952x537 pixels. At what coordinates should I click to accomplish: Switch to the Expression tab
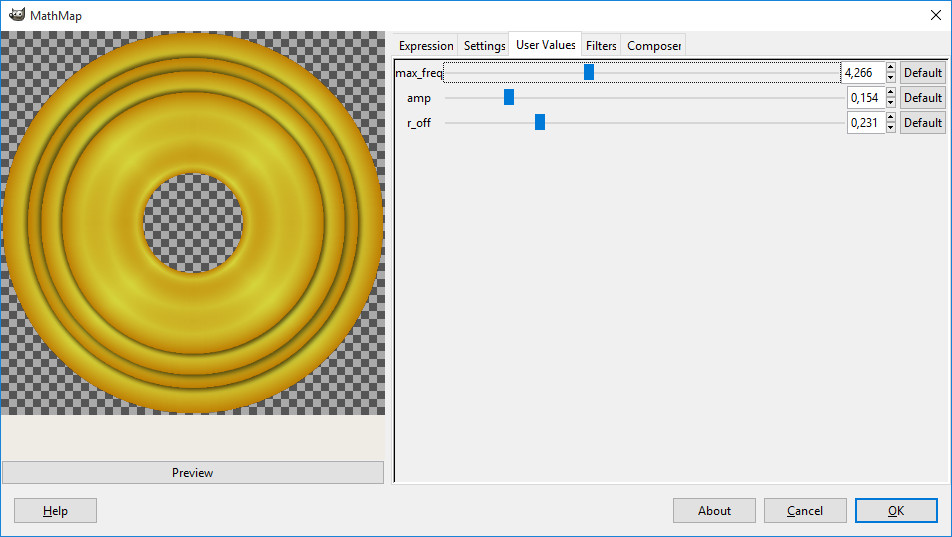tap(426, 46)
